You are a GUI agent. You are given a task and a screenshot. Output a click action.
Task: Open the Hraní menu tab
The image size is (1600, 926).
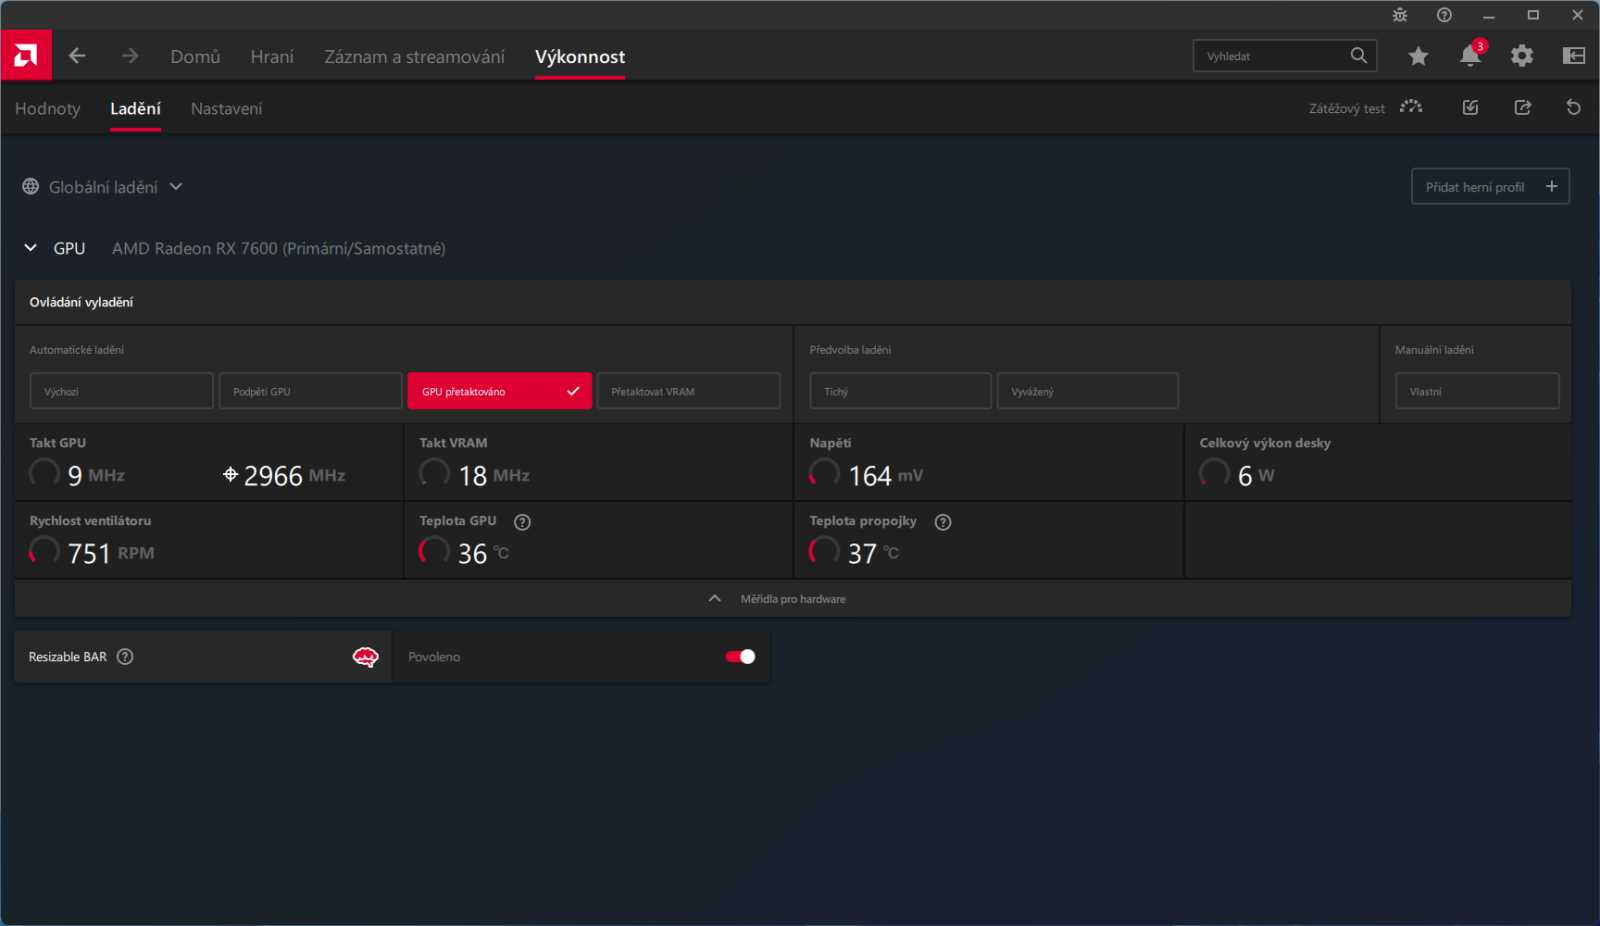(272, 57)
